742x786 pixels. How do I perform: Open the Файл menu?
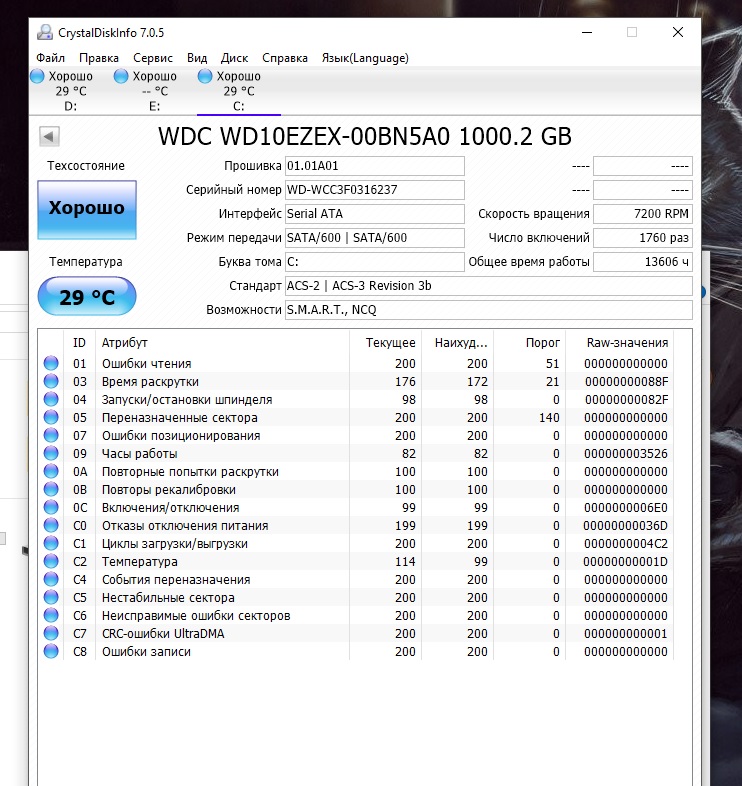[x=51, y=58]
